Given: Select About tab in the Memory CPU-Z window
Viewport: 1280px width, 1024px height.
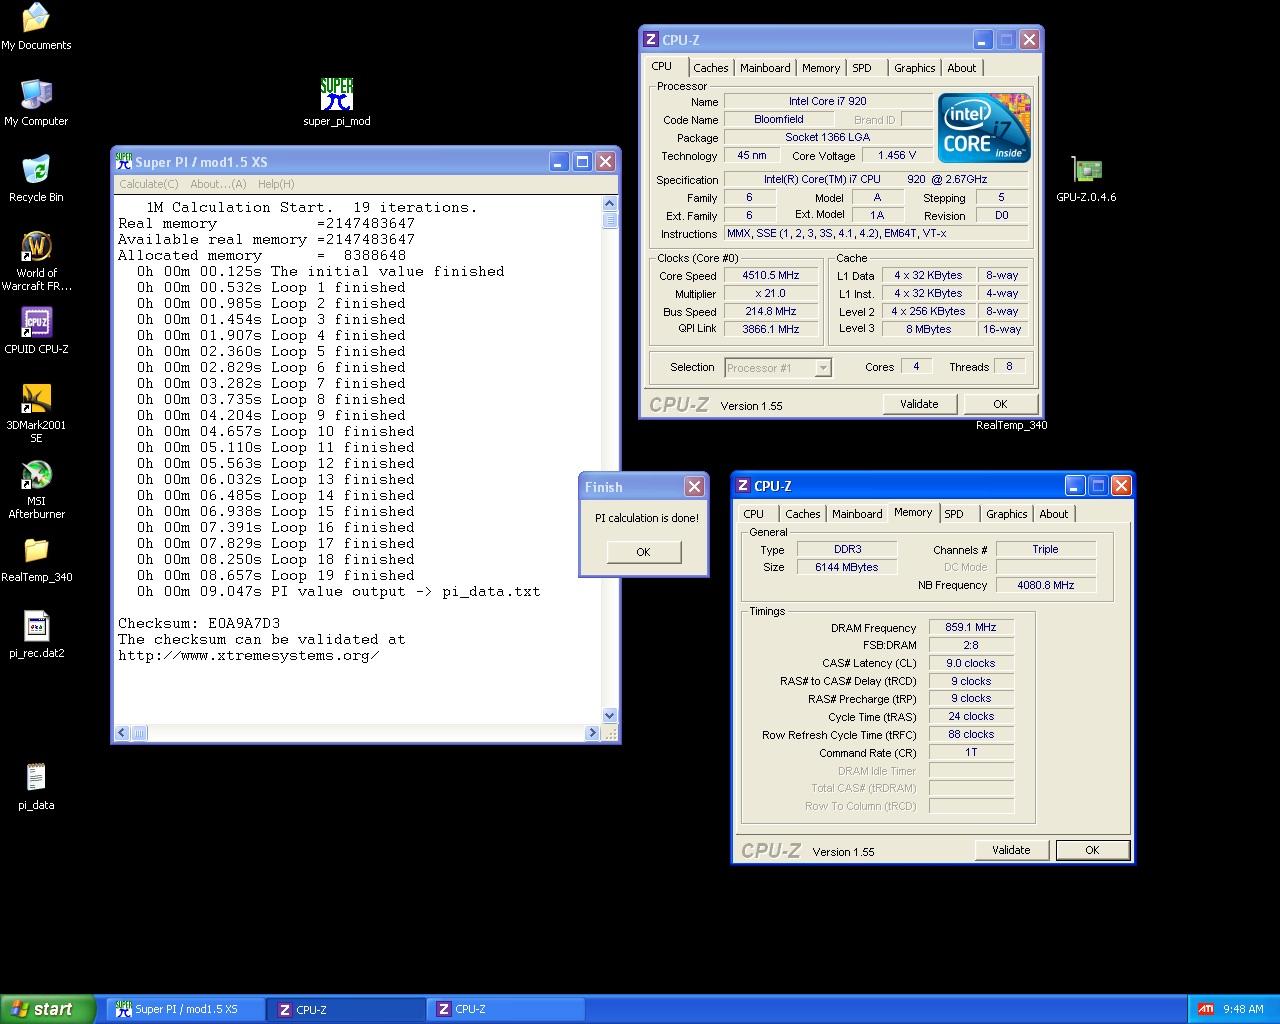Looking at the screenshot, I should (x=1054, y=514).
